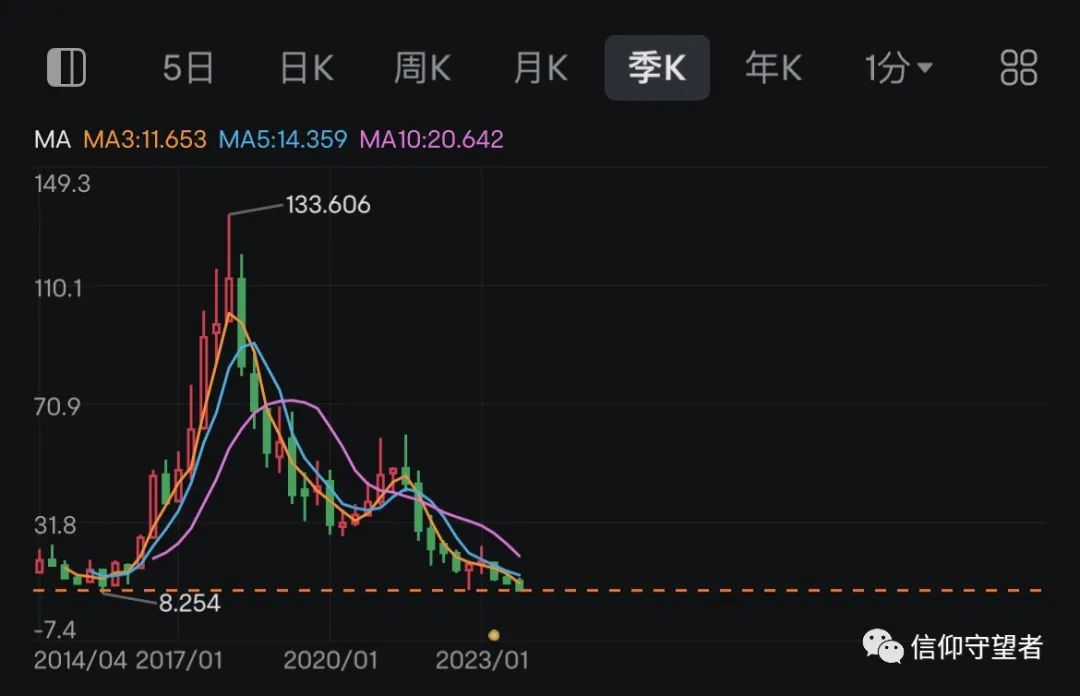Click the 2020/01 date axis label
The width and height of the screenshot is (1080, 696).
330,660
